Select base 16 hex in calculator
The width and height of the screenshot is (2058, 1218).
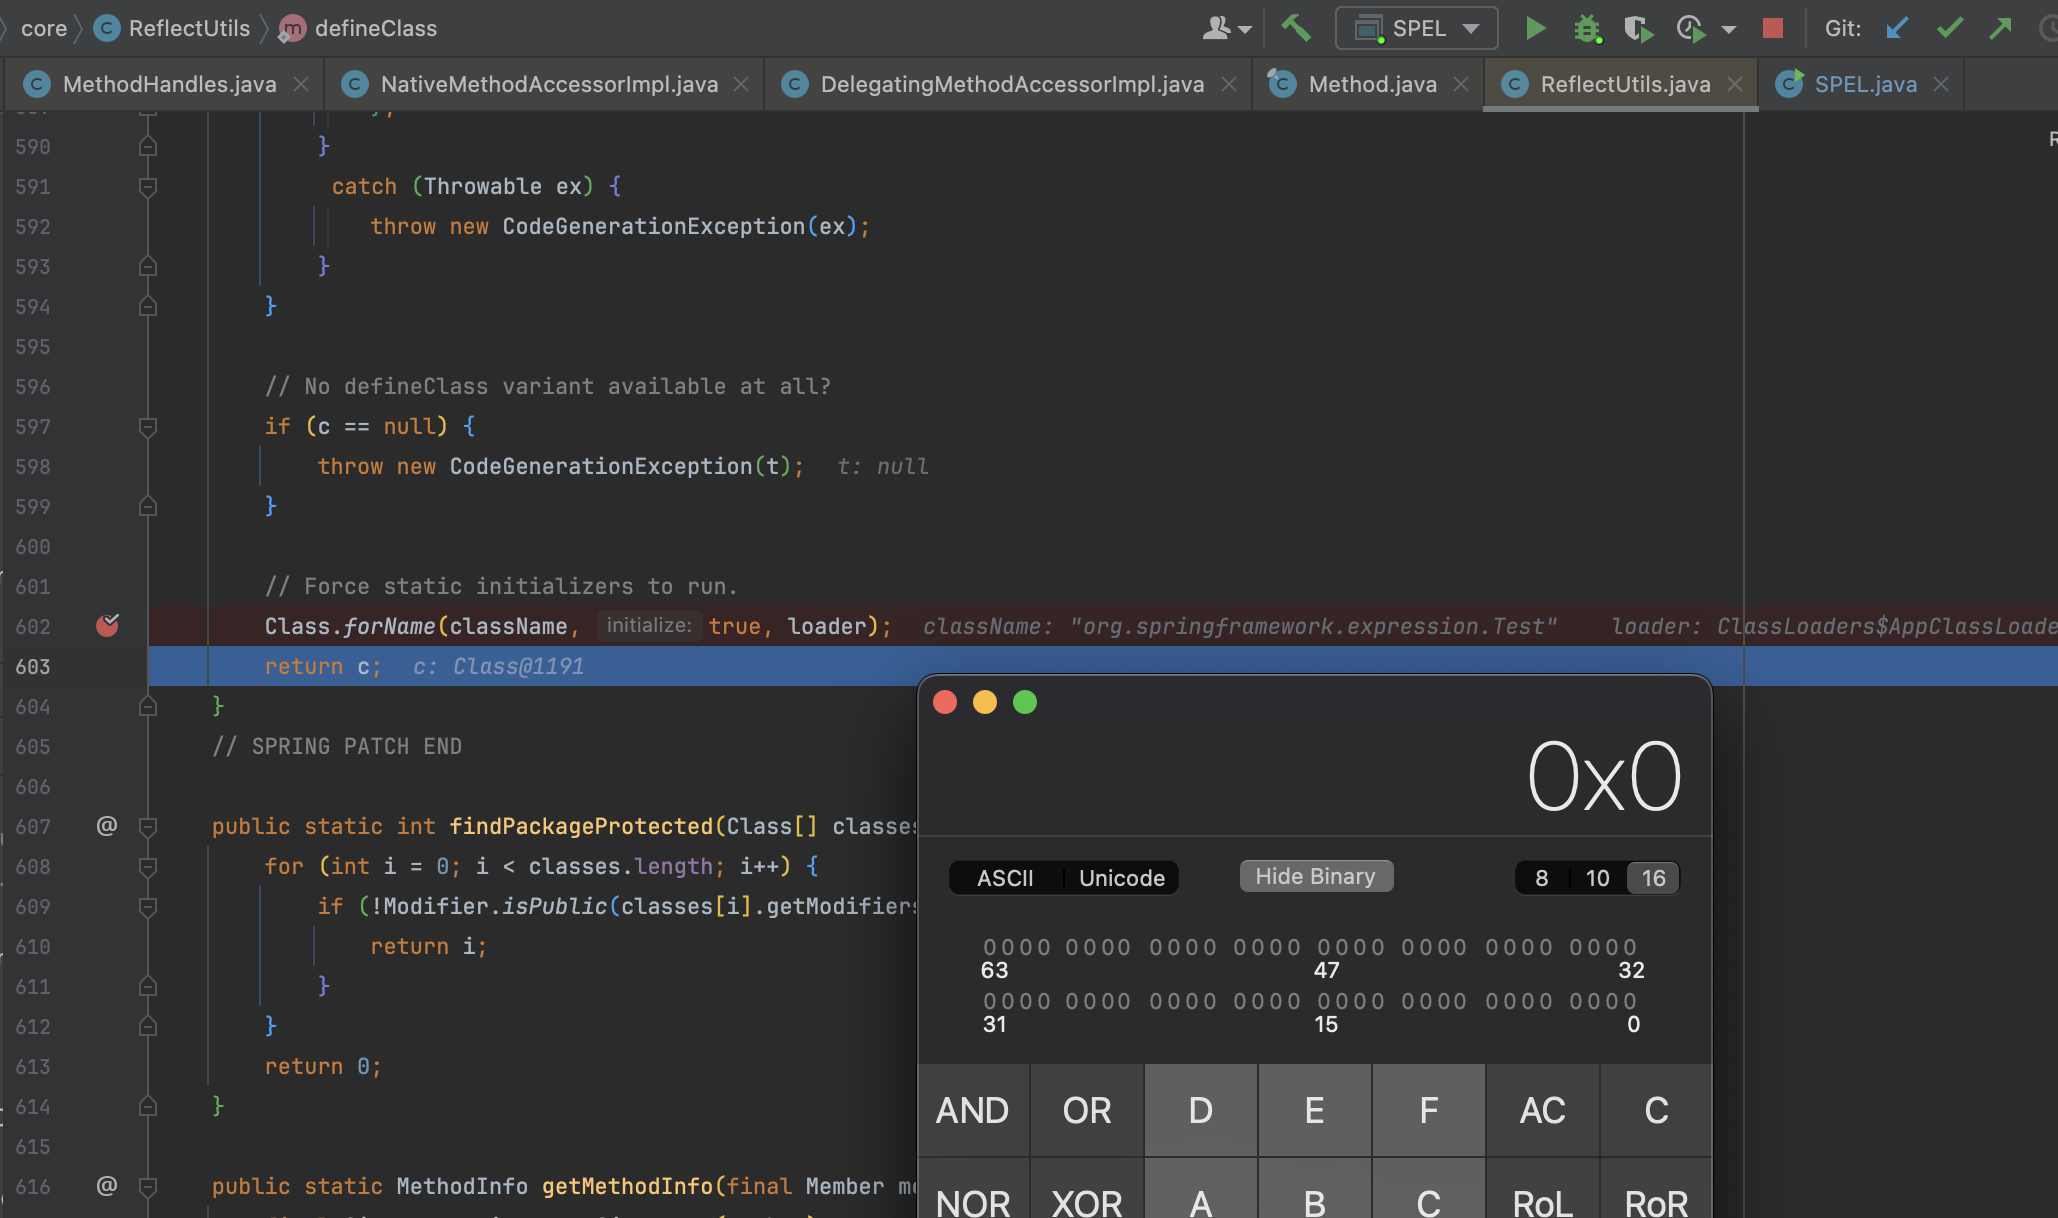tap(1653, 878)
